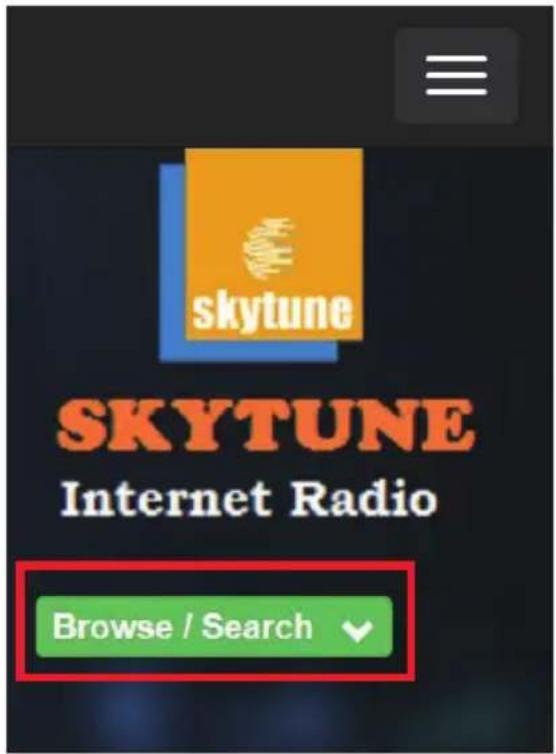Click the top bar of the menu icon
This screenshot has height=754, width=556.
click(456, 59)
